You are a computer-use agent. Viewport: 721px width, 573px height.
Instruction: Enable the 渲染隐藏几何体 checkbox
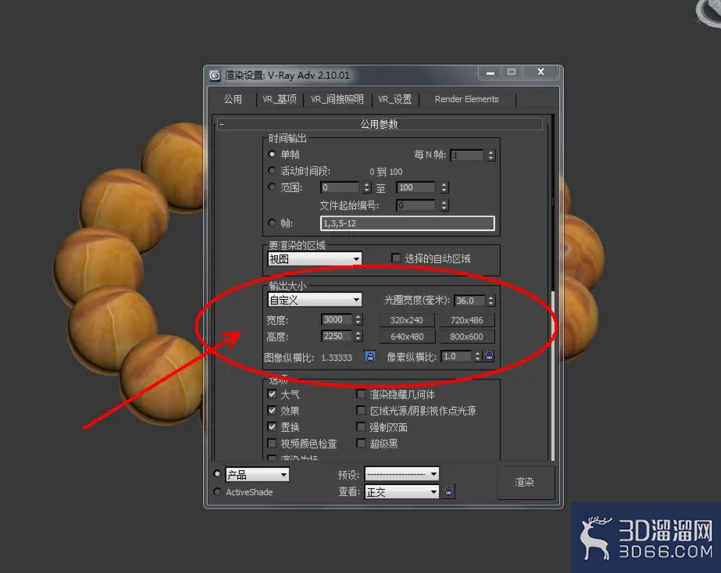pyautogui.click(x=361, y=394)
